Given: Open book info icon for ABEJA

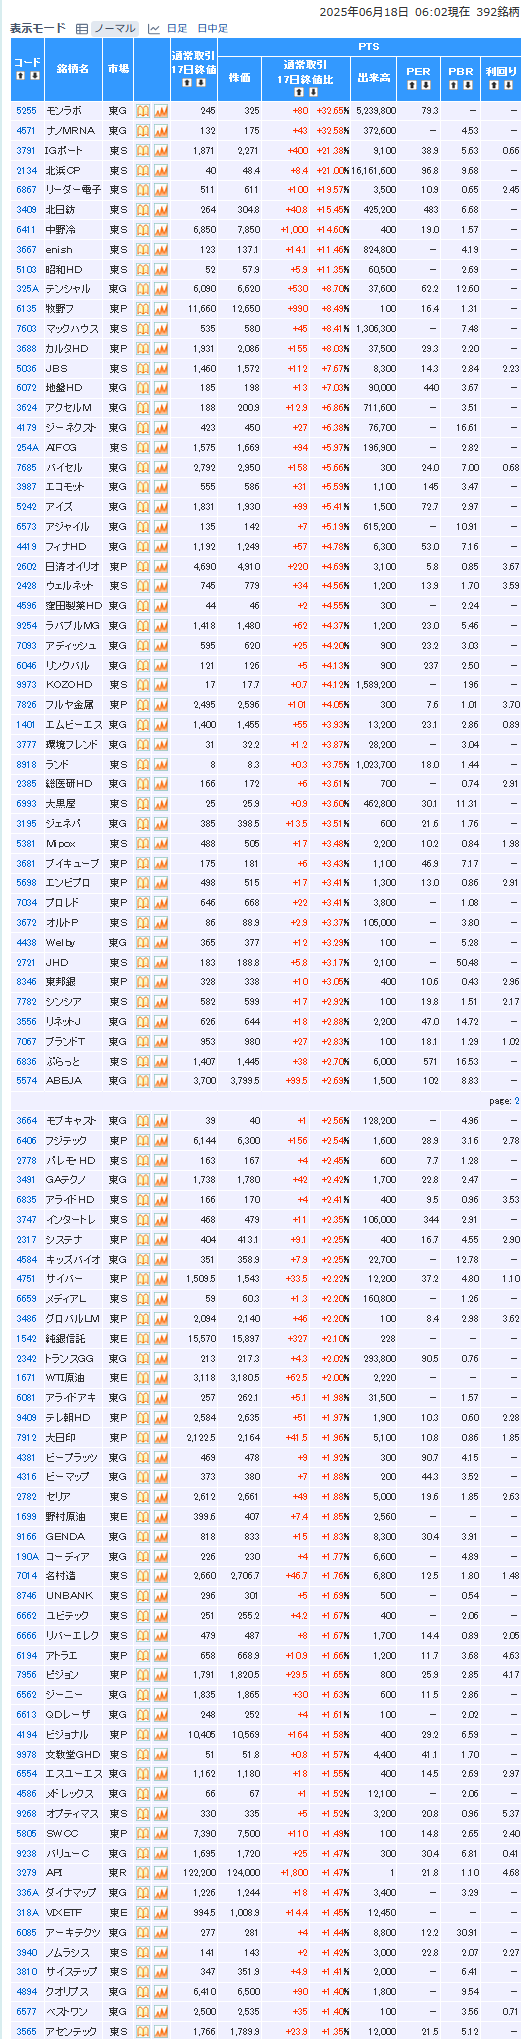Looking at the screenshot, I should [x=143, y=1081].
